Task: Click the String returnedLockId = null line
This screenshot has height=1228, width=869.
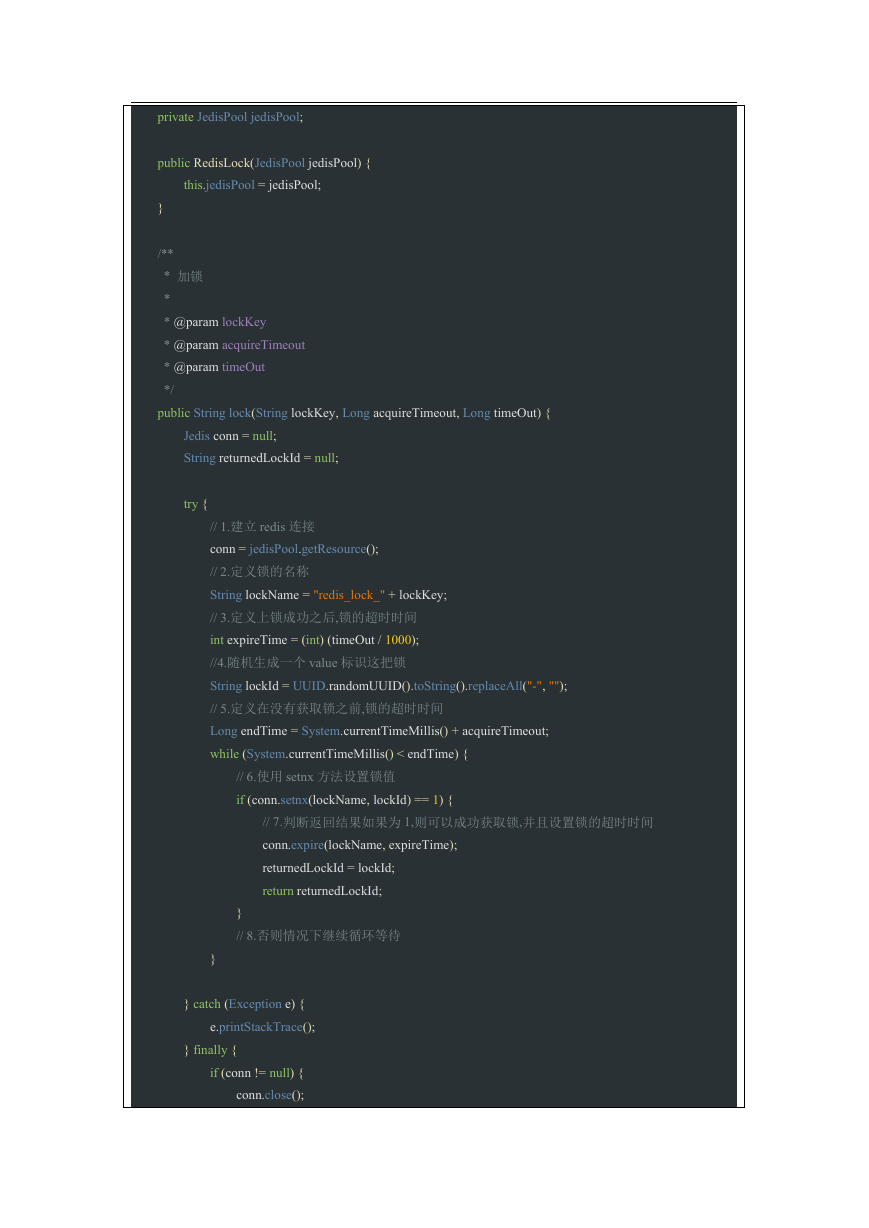Action: point(261,458)
